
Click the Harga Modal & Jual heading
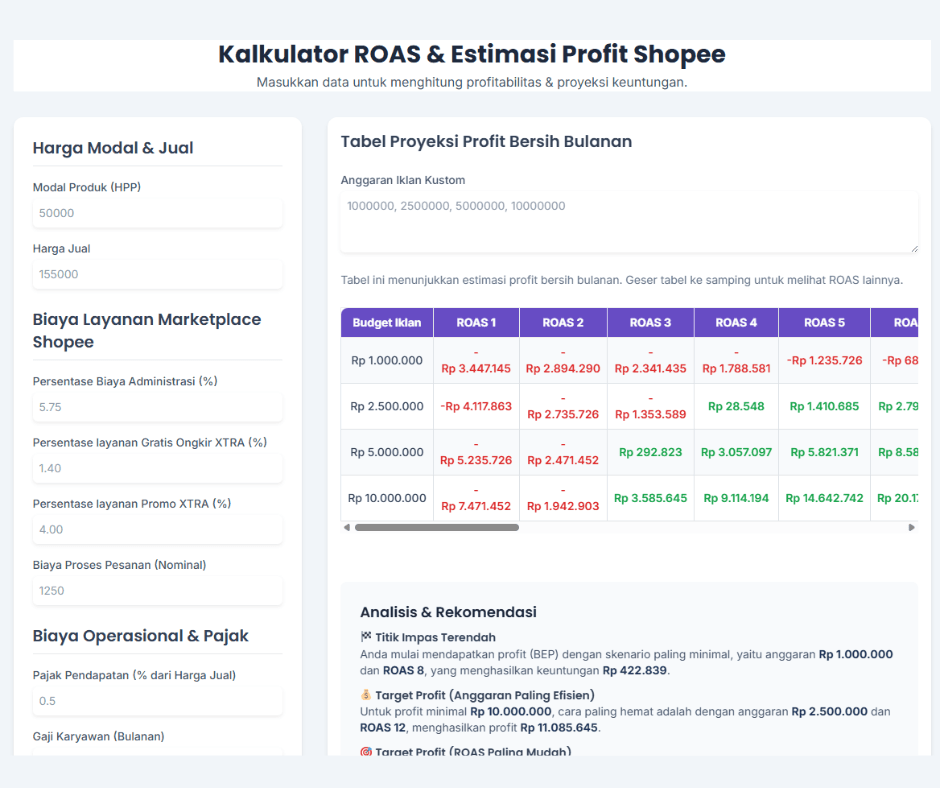(x=113, y=148)
